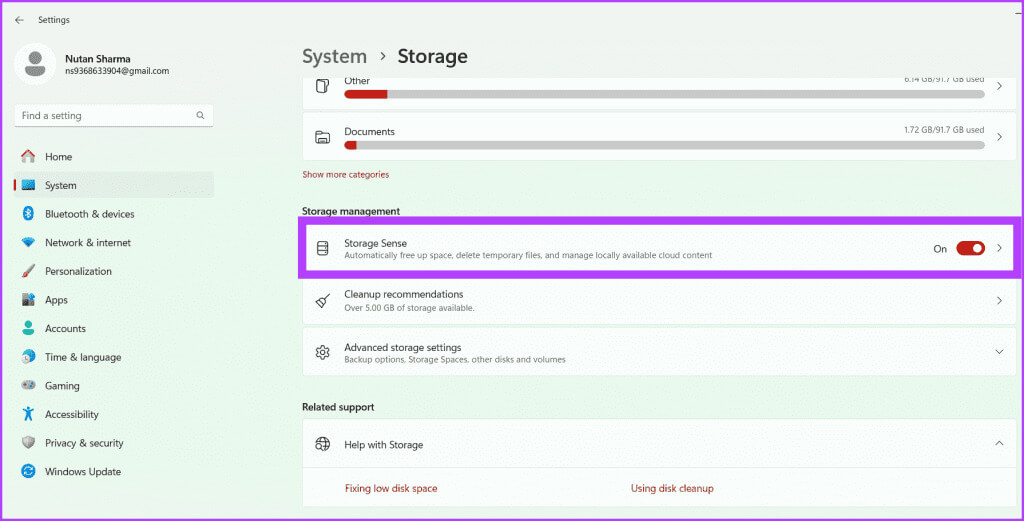
Task: Click the Gaming controller icon
Action: tap(28, 385)
